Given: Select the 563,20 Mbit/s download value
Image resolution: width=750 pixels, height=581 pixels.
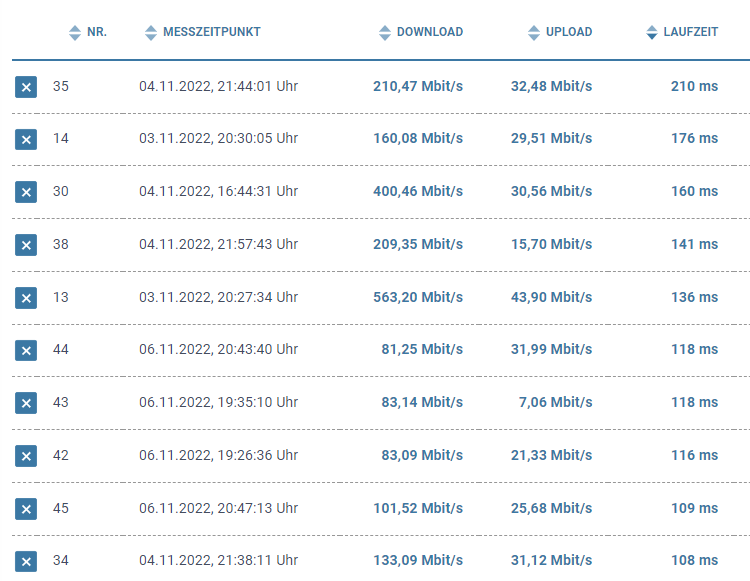Looking at the screenshot, I should point(418,297).
